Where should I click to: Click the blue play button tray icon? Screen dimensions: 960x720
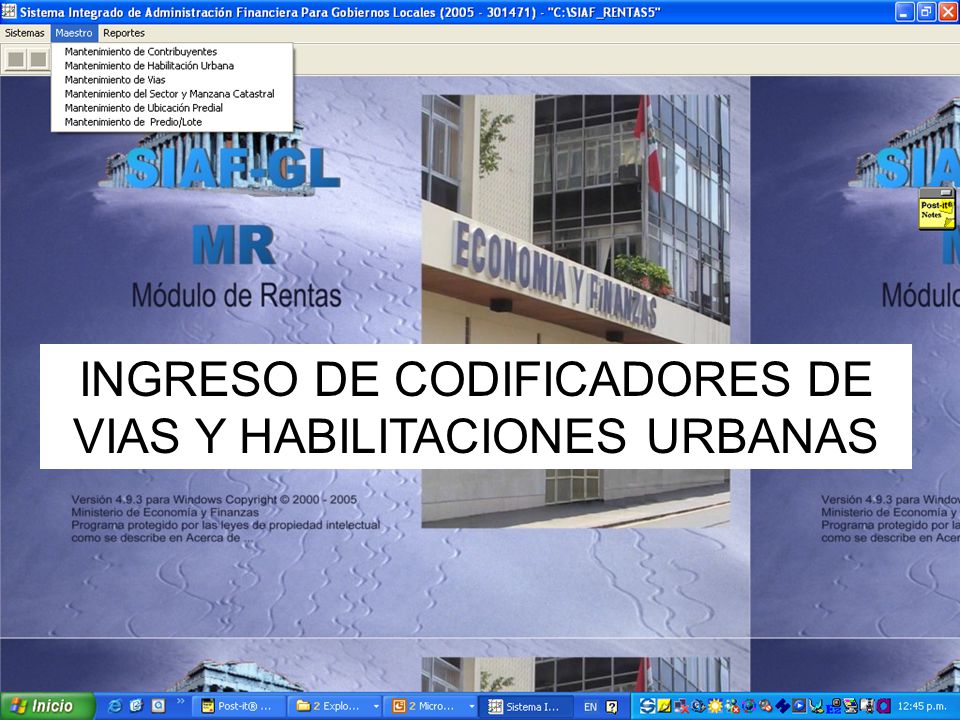tap(798, 707)
